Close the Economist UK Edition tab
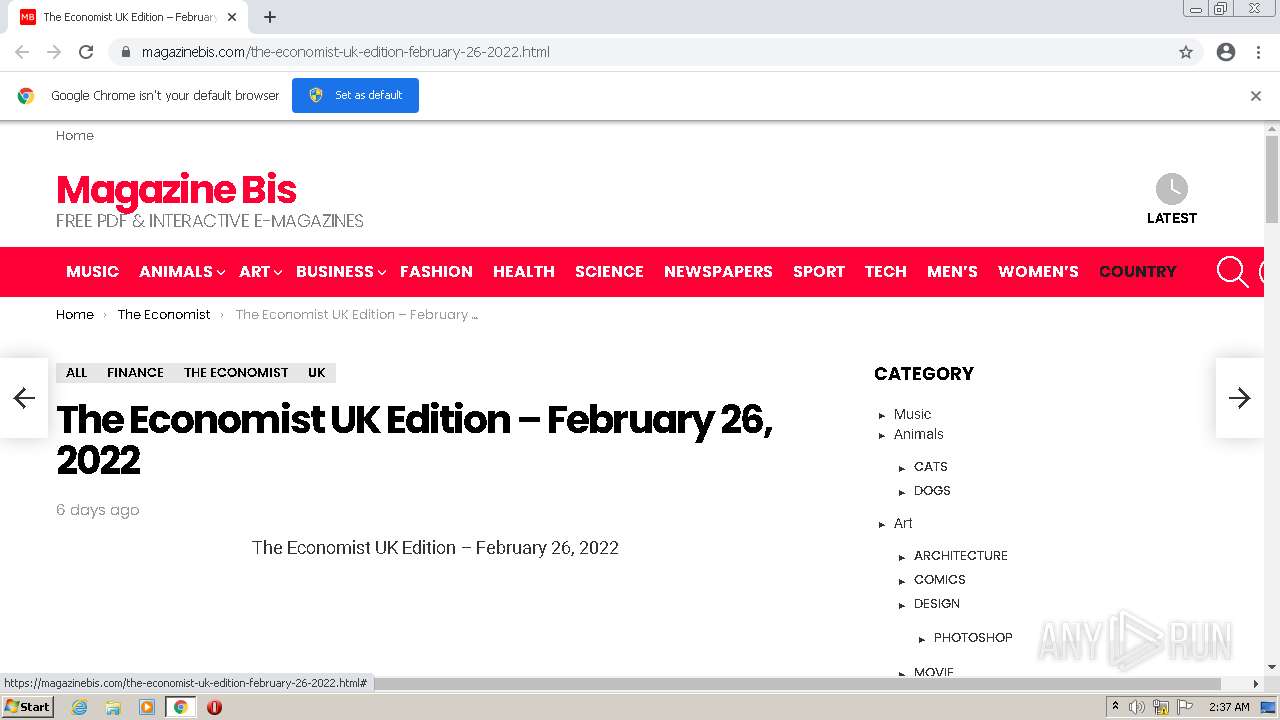 [232, 17]
